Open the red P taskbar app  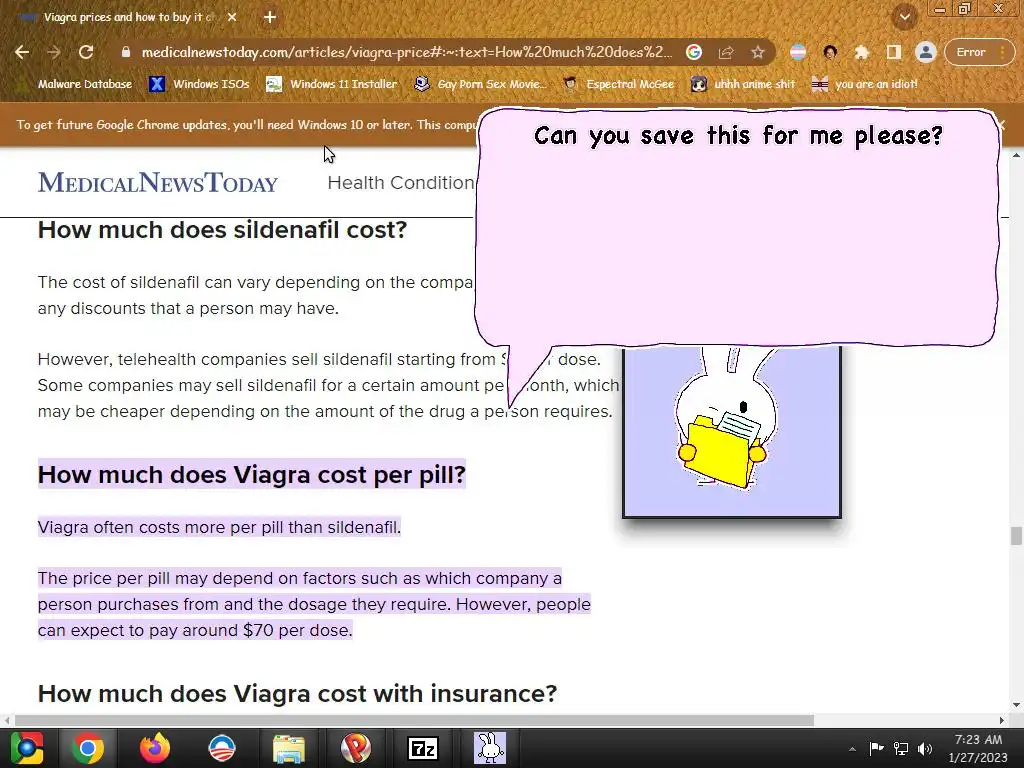(x=356, y=748)
